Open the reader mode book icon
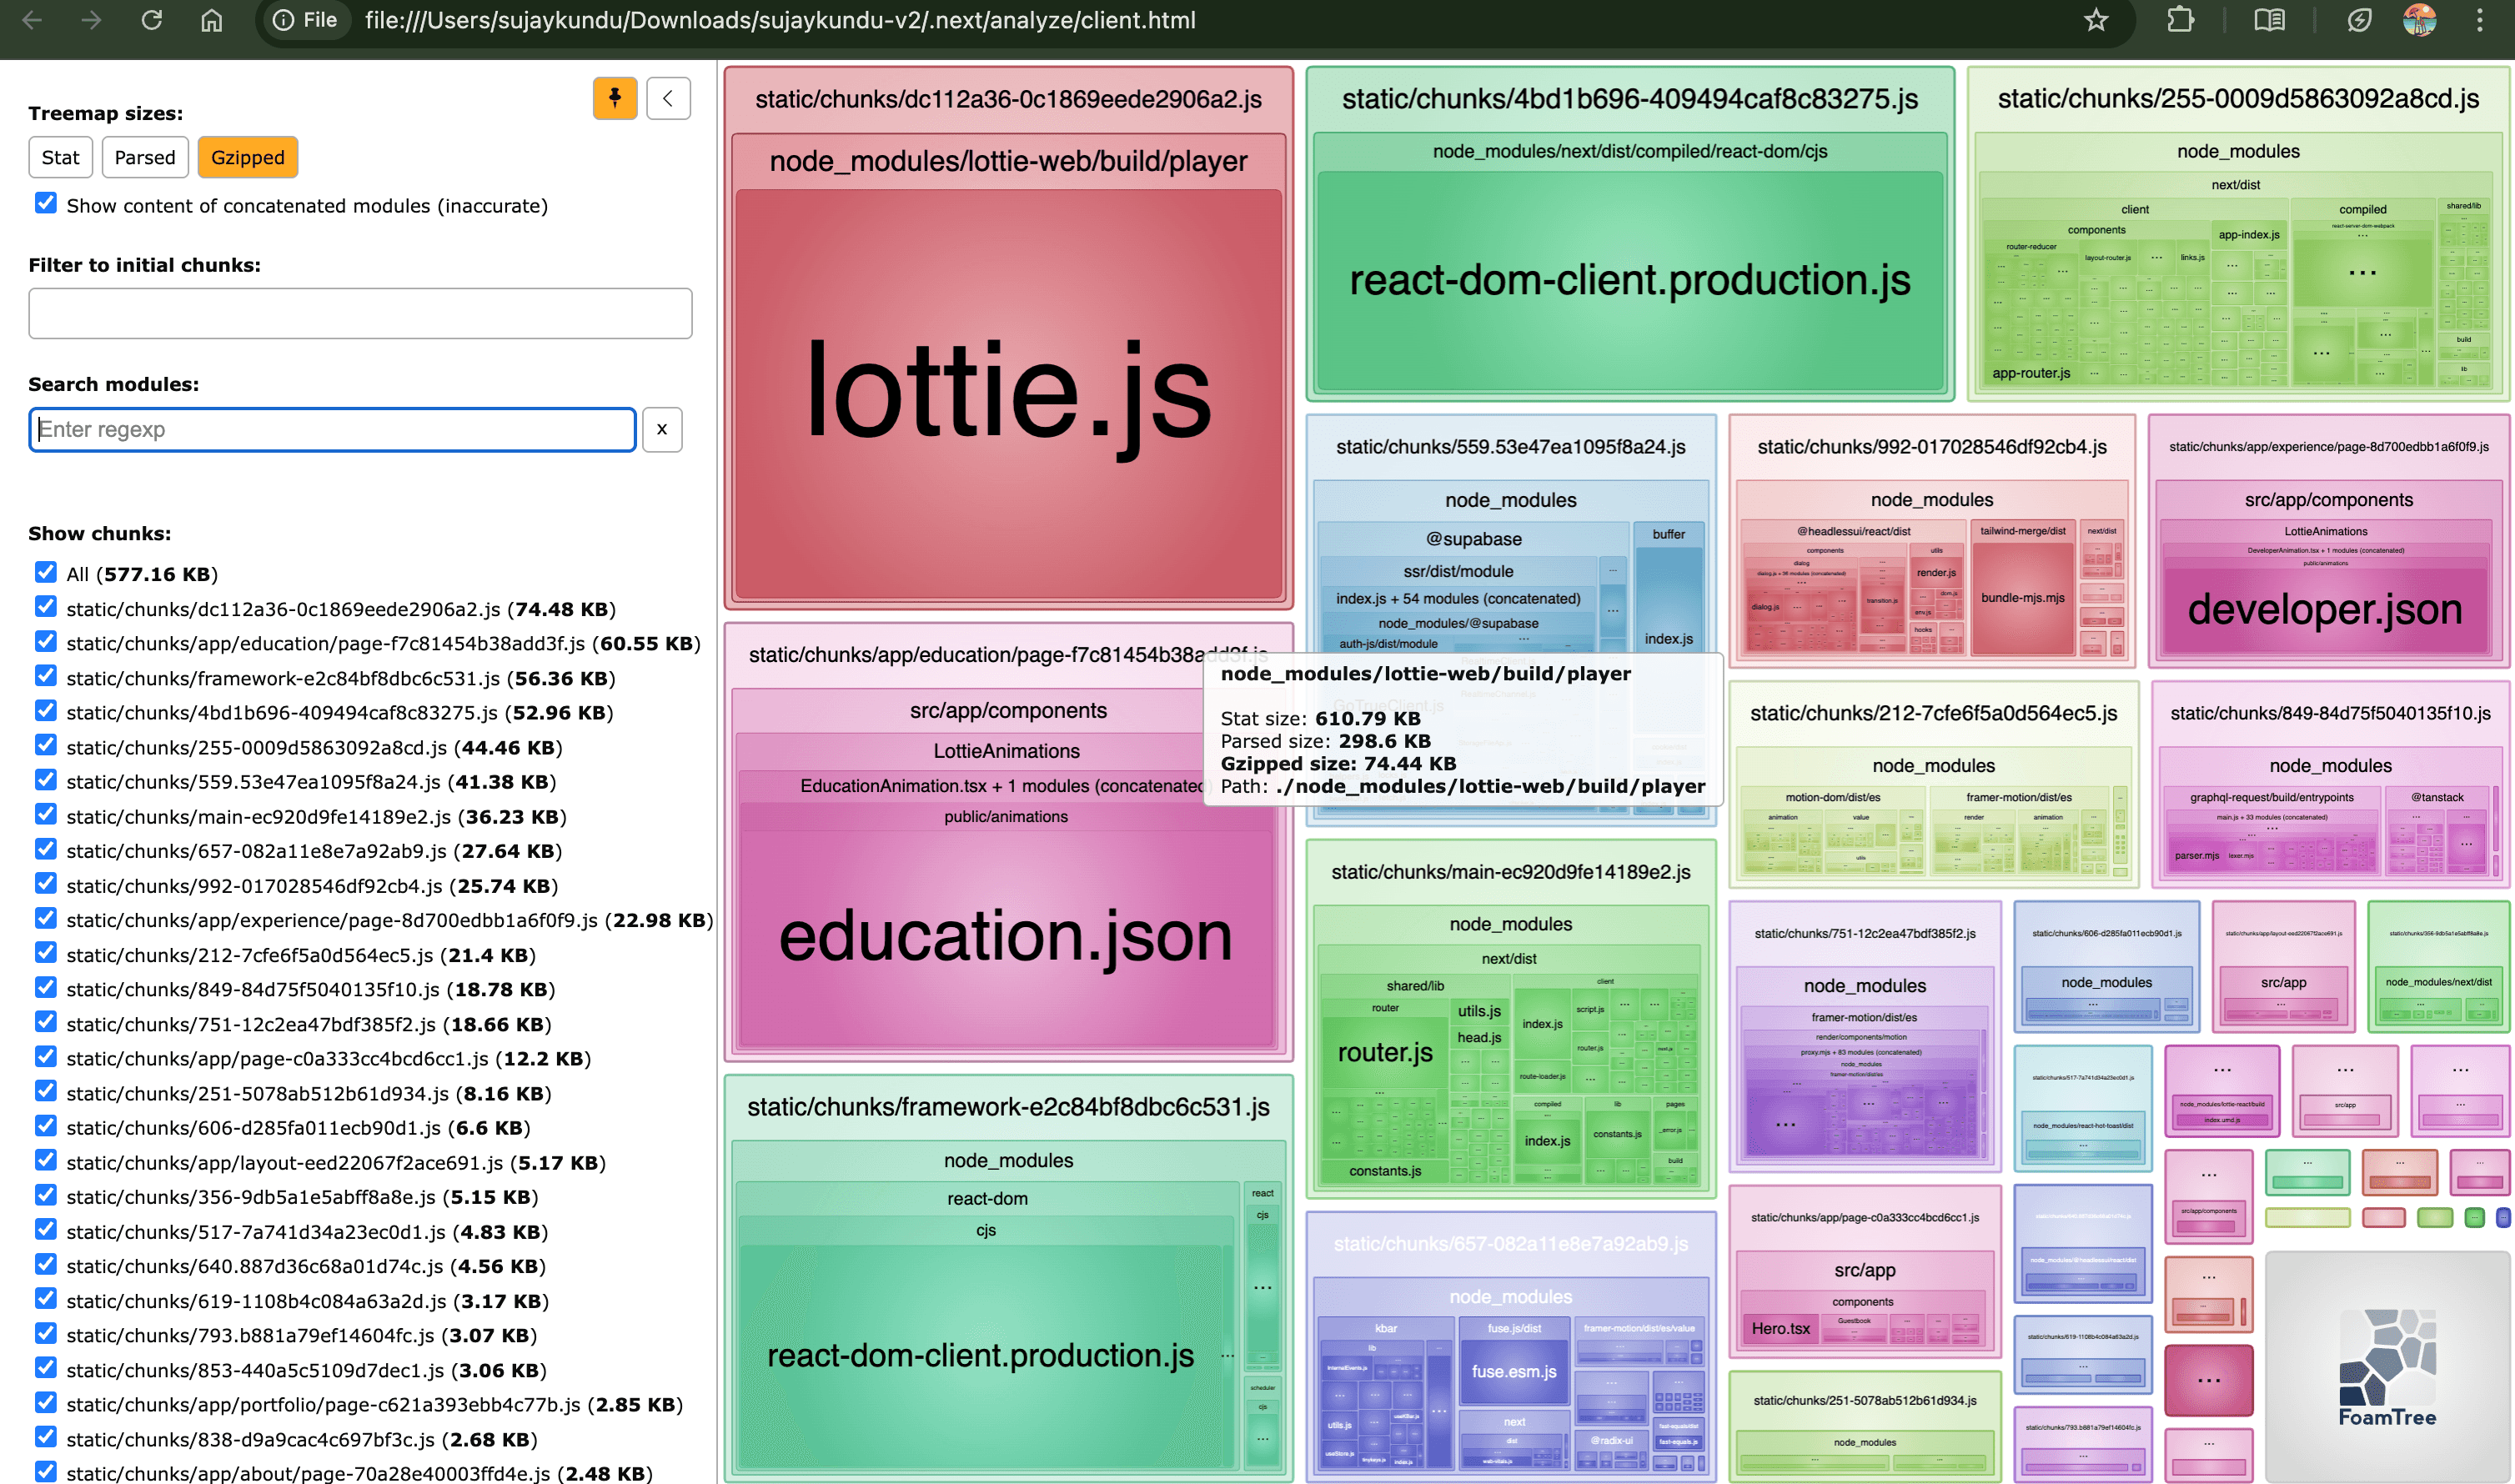The height and width of the screenshot is (1484, 2515). tap(2269, 20)
